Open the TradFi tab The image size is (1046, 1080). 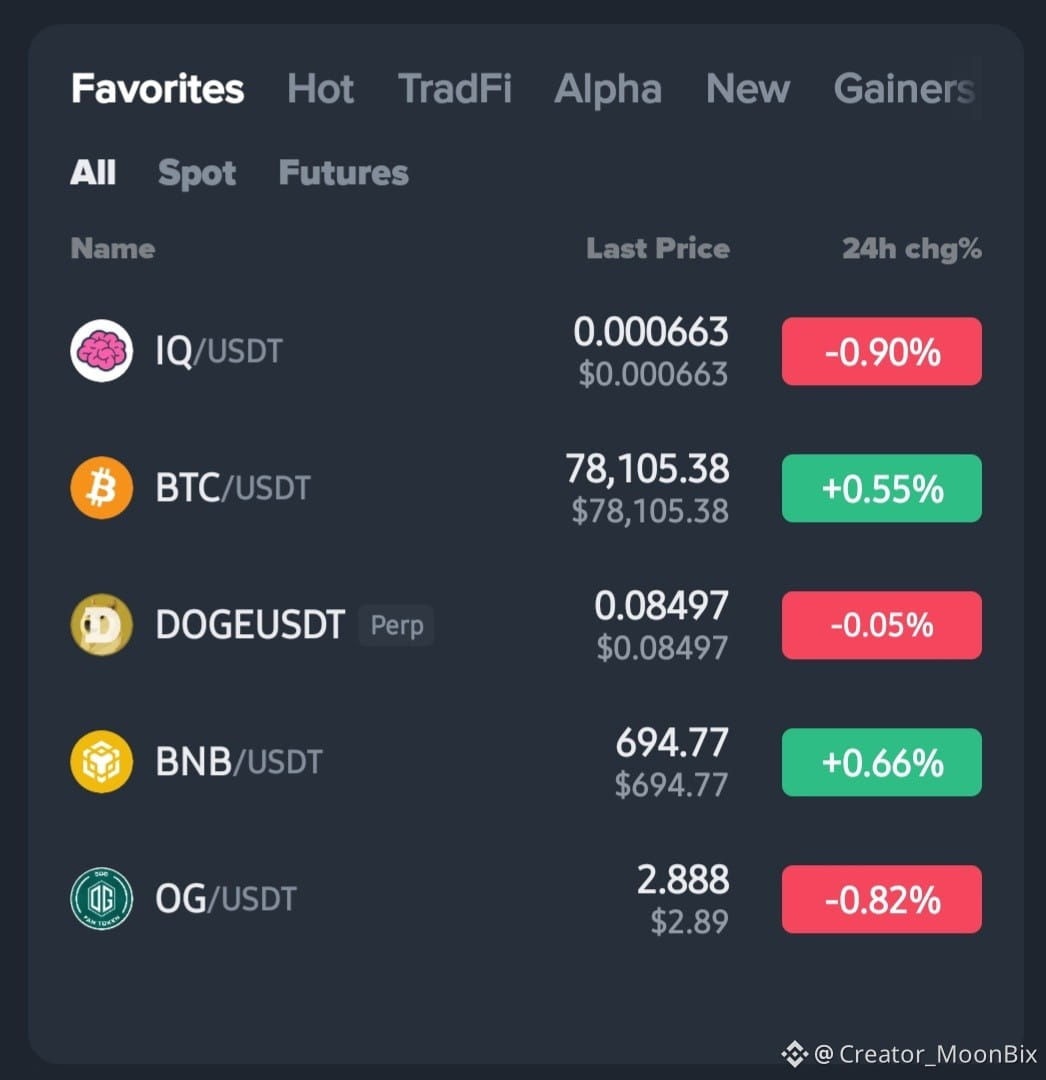coord(454,89)
